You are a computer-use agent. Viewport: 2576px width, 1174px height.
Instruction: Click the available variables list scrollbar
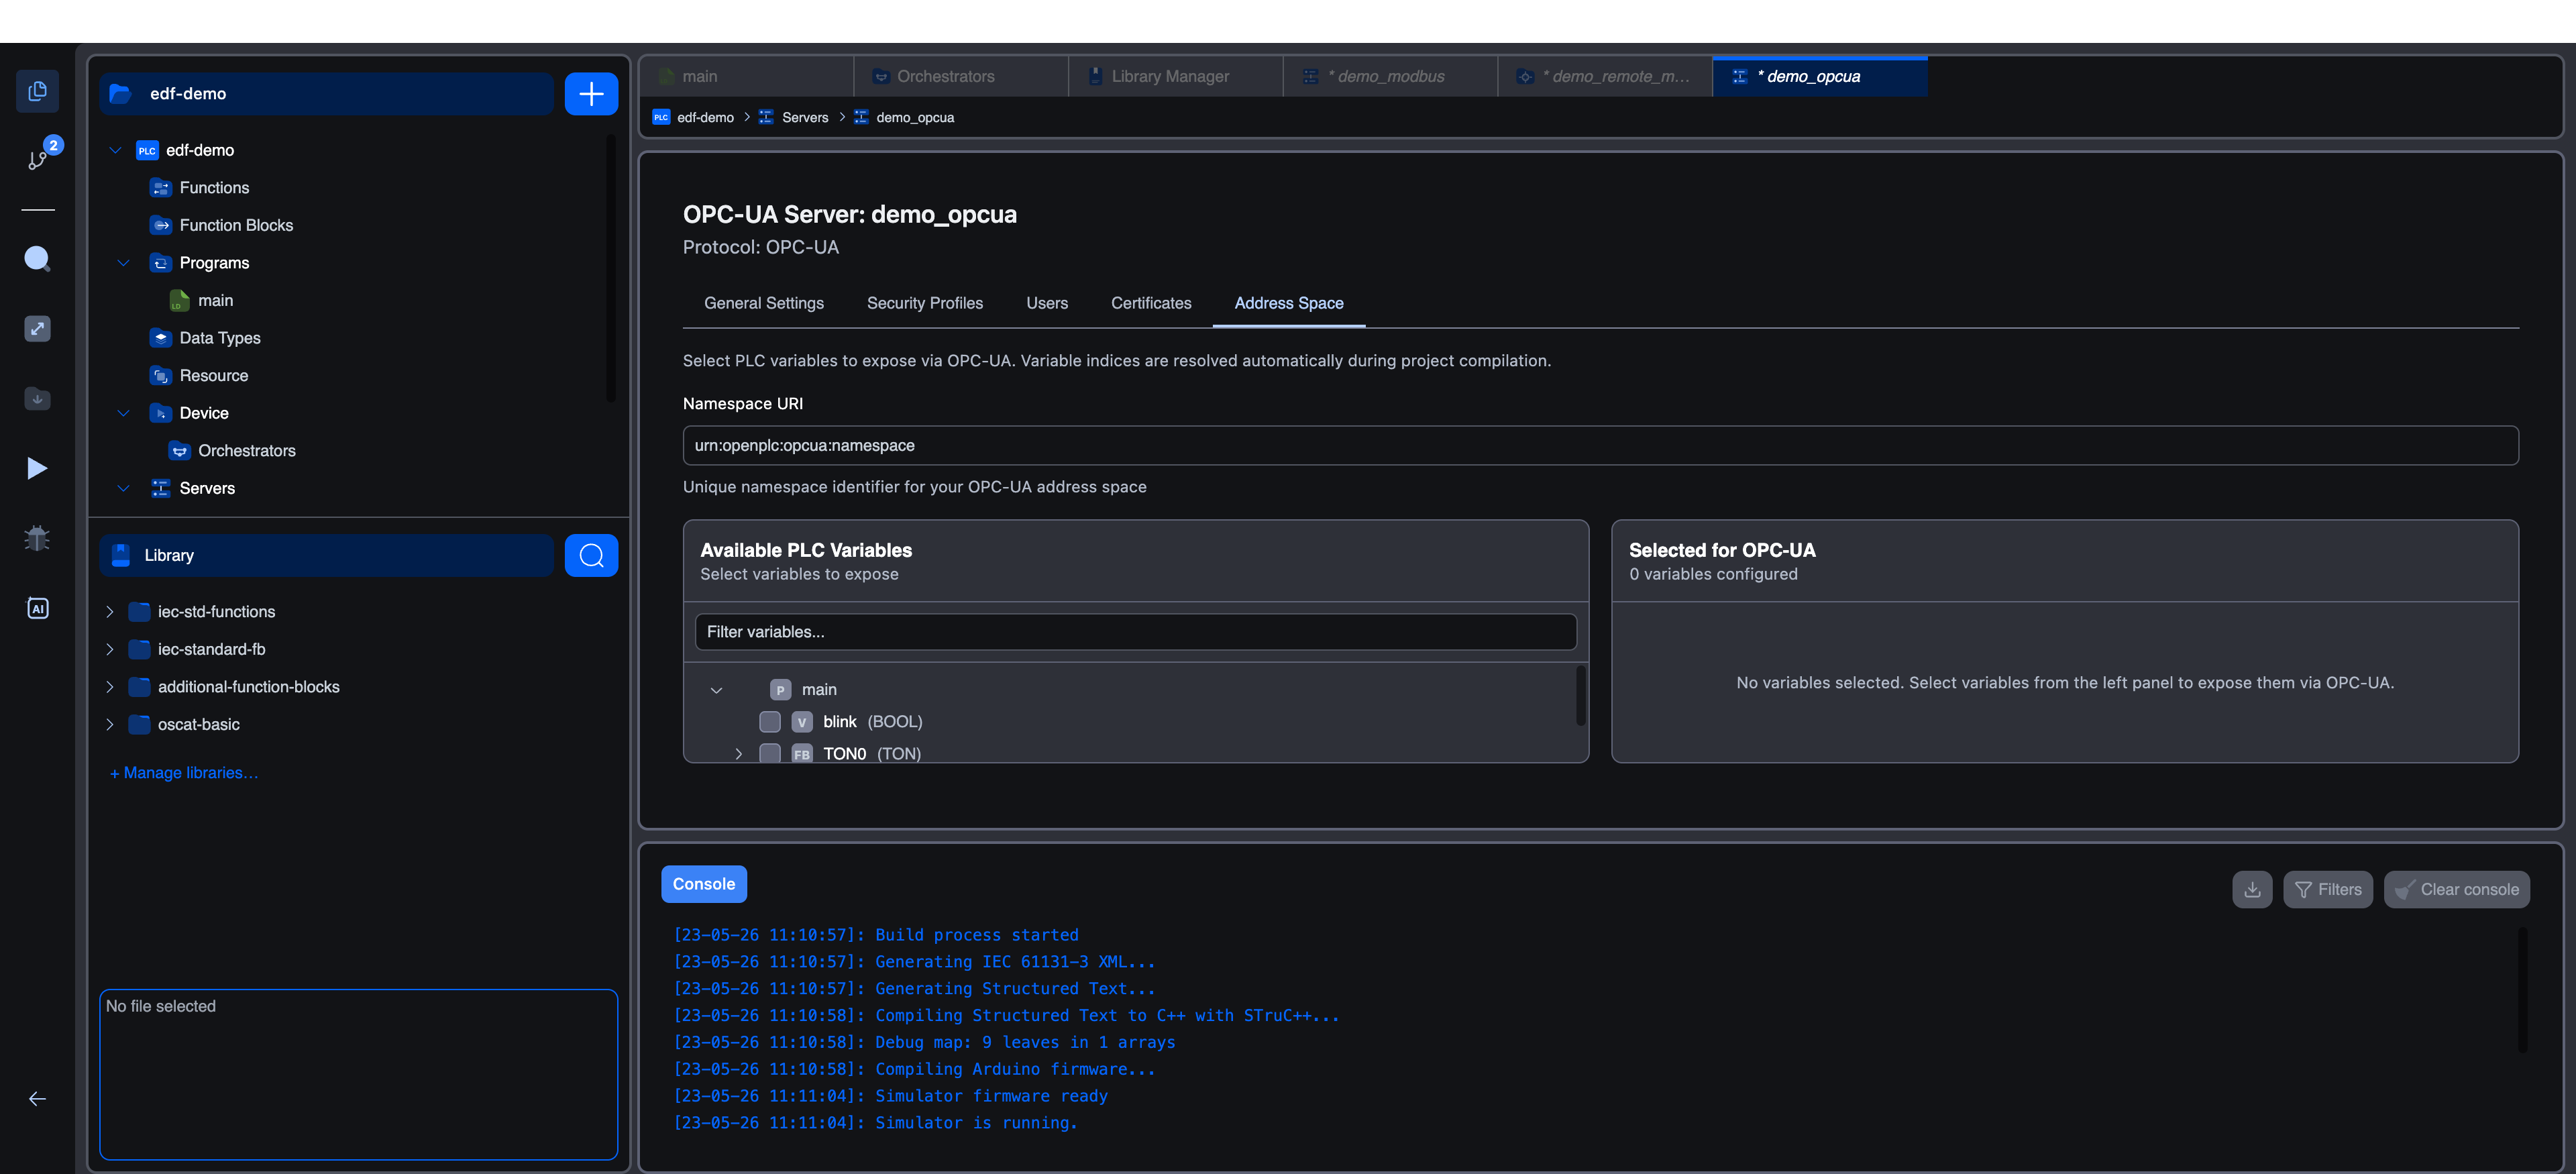[1581, 695]
